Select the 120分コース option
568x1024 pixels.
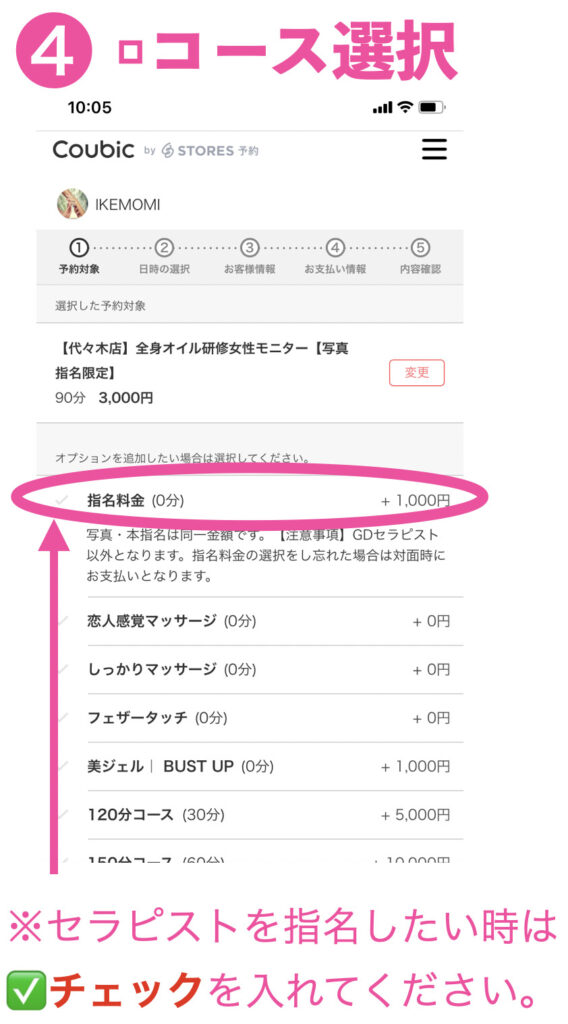point(250,815)
